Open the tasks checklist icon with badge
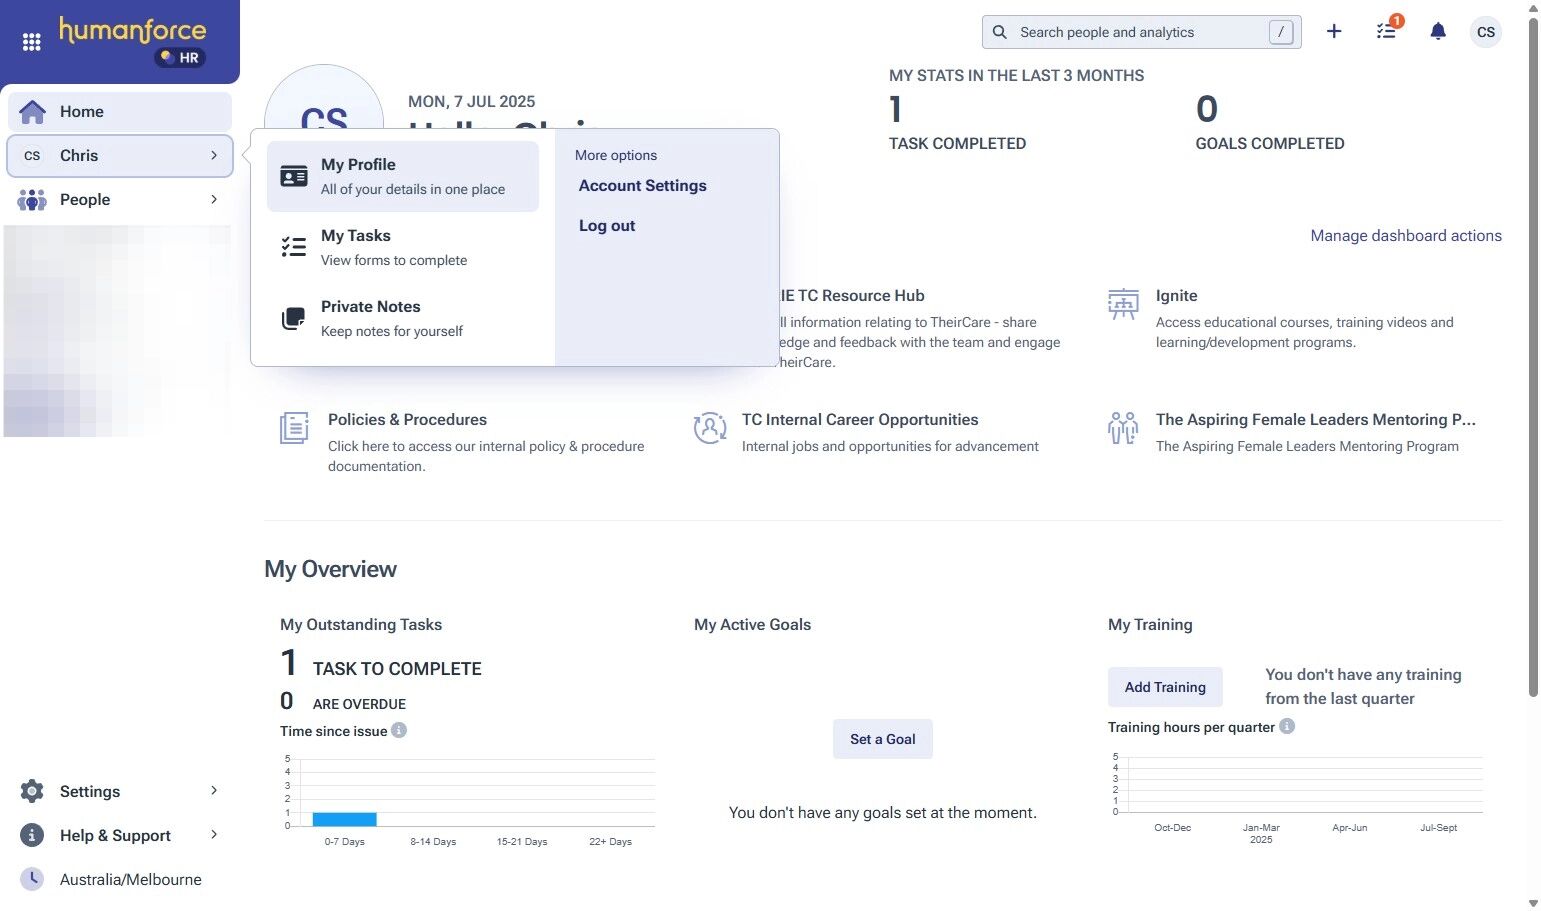 tap(1388, 30)
